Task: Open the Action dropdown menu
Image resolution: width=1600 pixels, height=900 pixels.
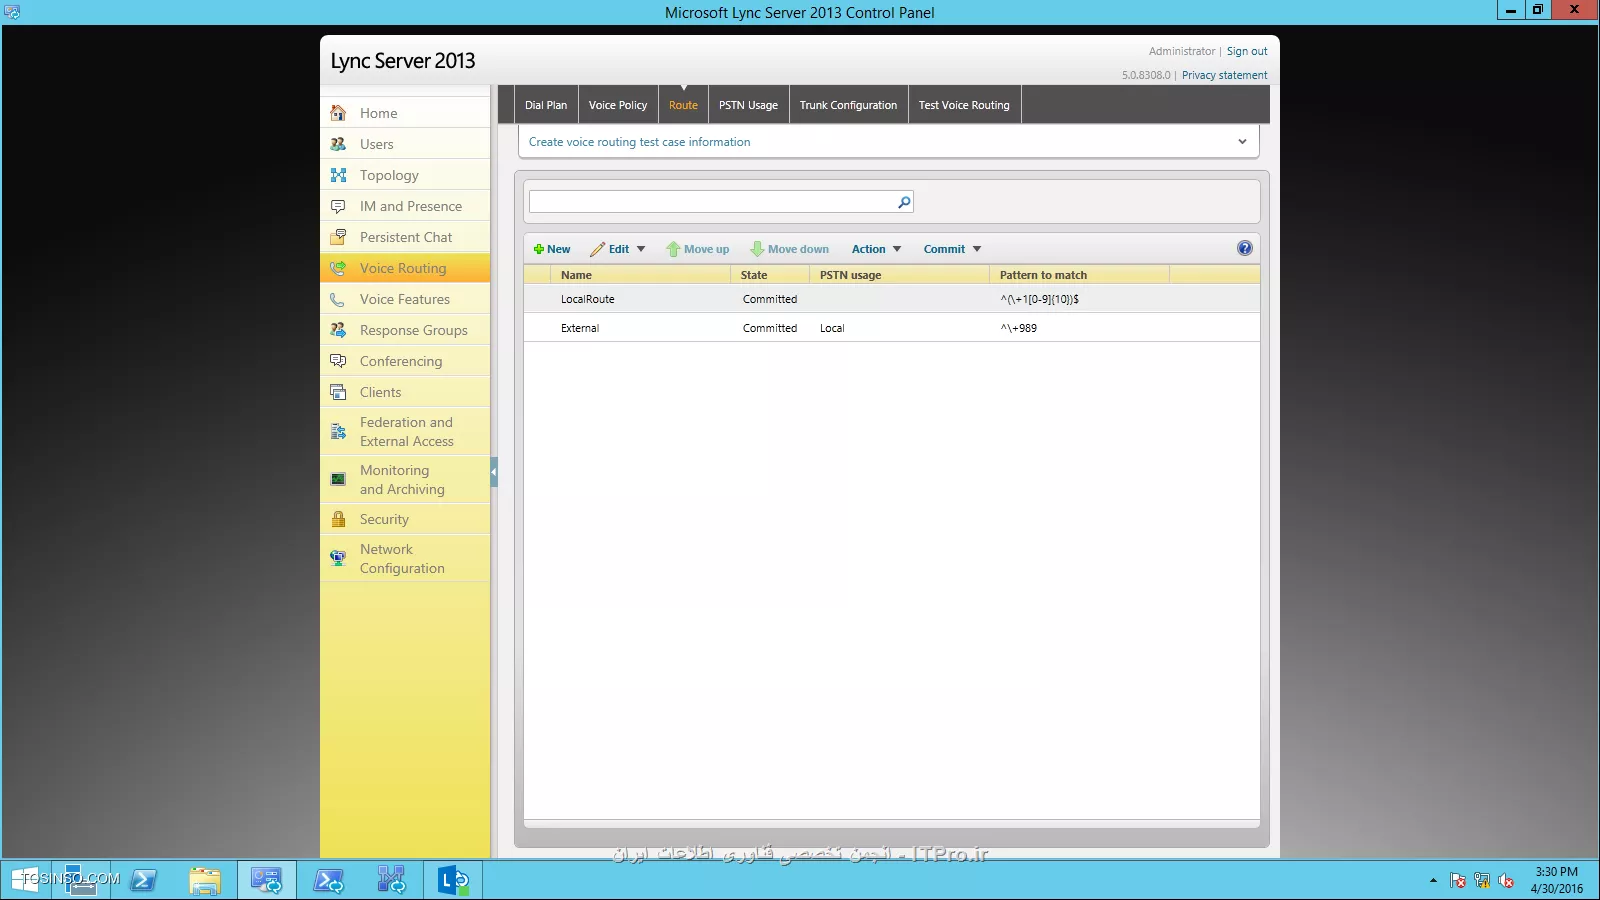Action: coord(876,249)
